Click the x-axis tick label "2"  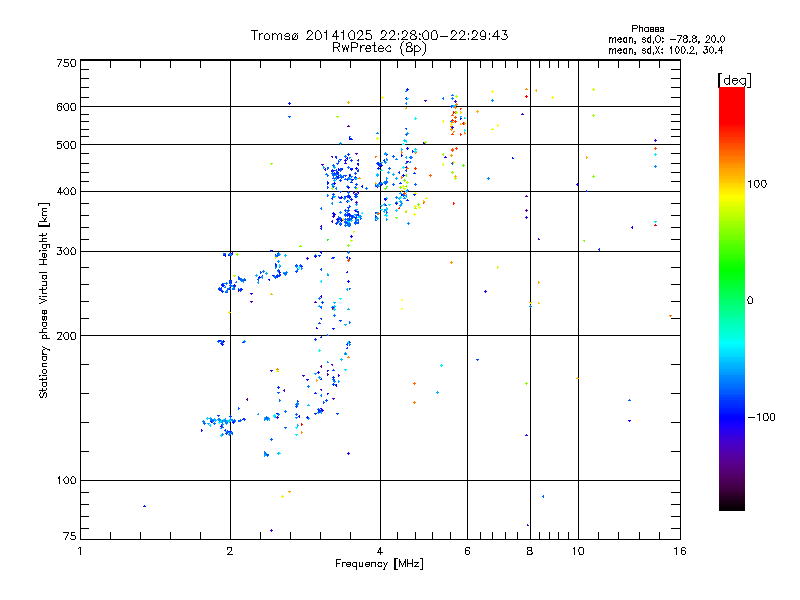(x=230, y=551)
